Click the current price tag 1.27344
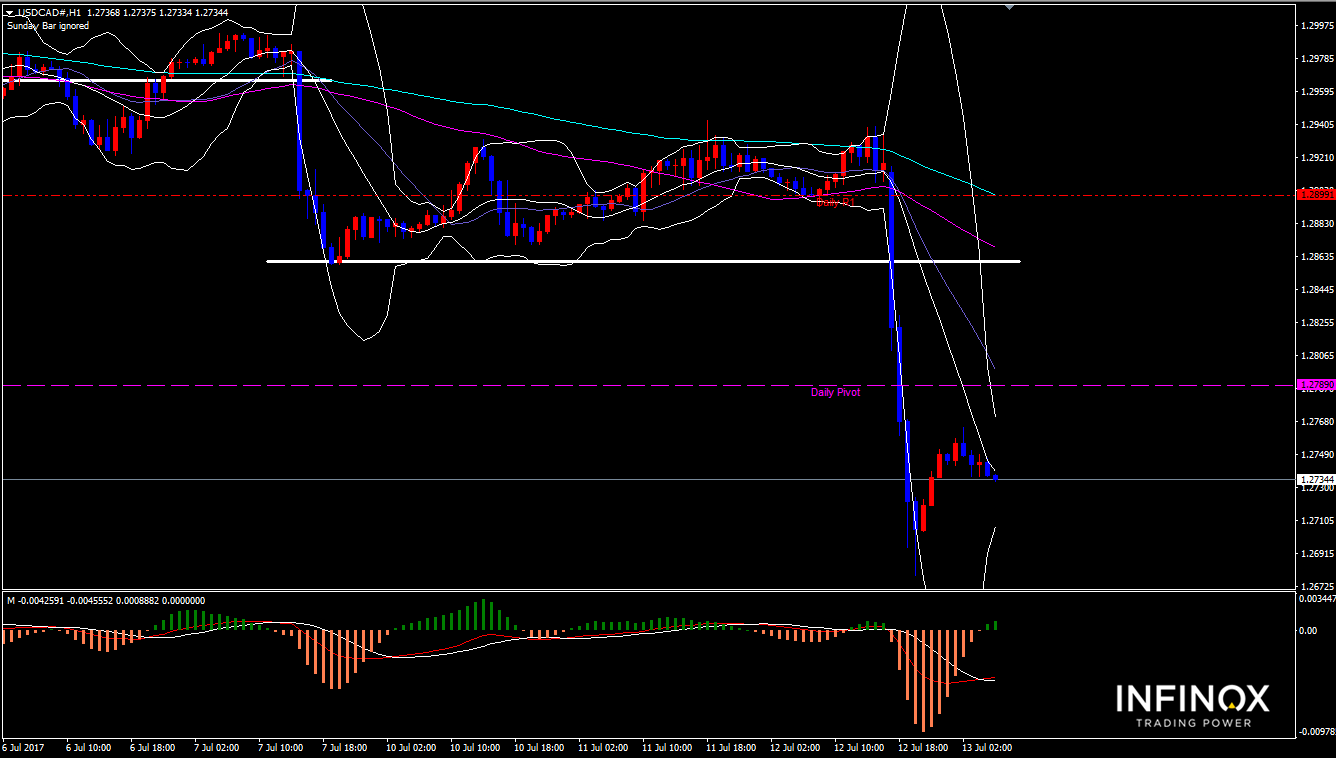The height and width of the screenshot is (758, 1336). pos(1315,479)
